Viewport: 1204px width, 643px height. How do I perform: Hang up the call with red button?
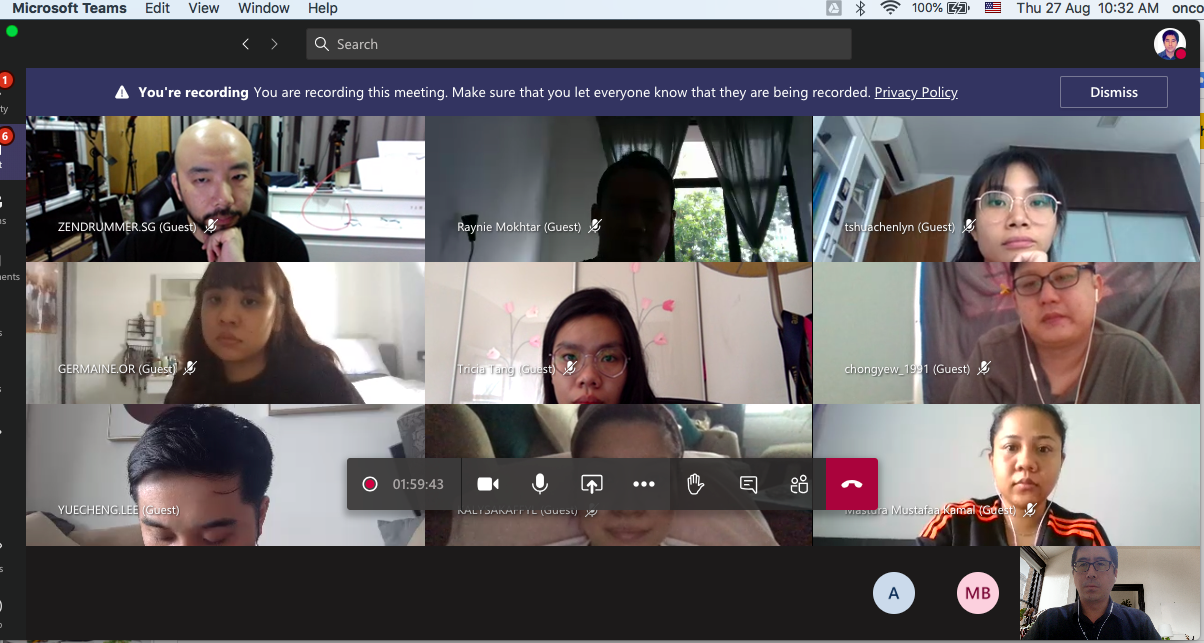pos(851,484)
